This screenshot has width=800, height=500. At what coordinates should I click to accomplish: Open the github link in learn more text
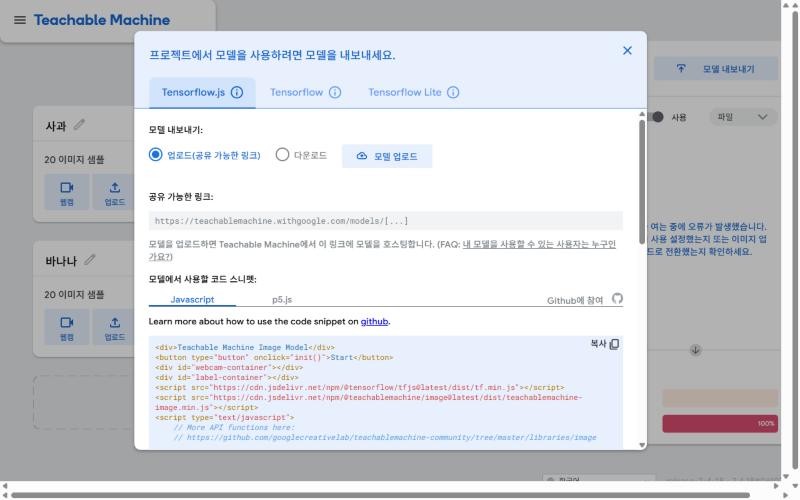[x=374, y=321]
